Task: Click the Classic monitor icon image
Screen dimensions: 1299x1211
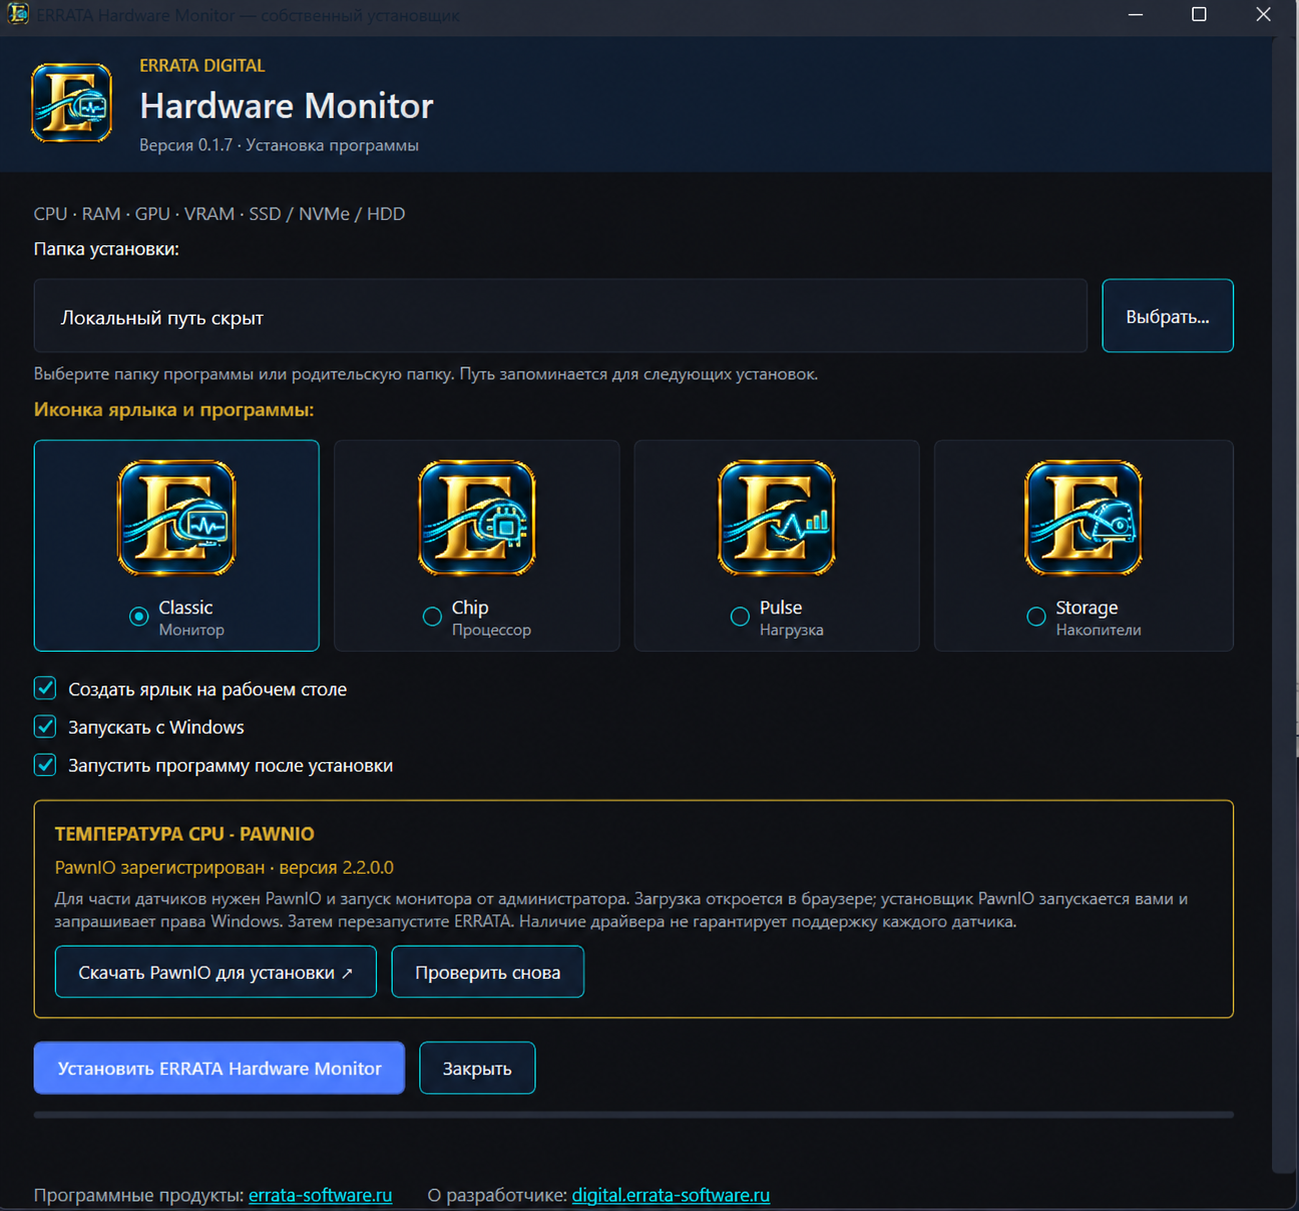Action: click(x=177, y=518)
